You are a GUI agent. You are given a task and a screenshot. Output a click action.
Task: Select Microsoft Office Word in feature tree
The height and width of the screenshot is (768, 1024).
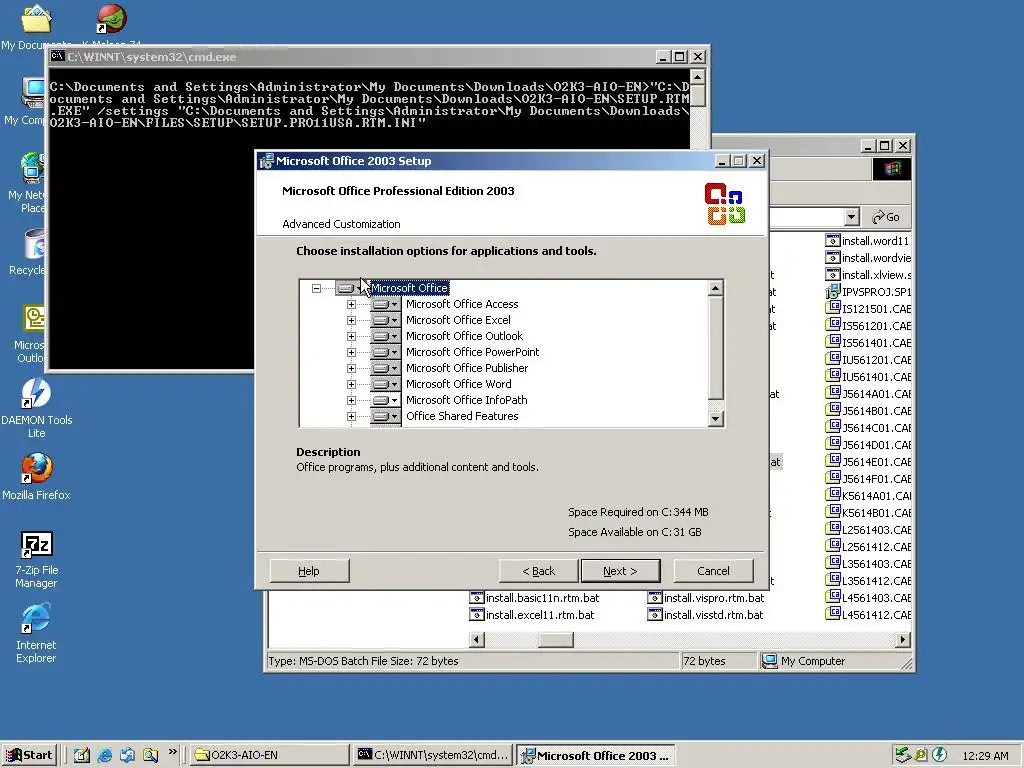[458, 384]
